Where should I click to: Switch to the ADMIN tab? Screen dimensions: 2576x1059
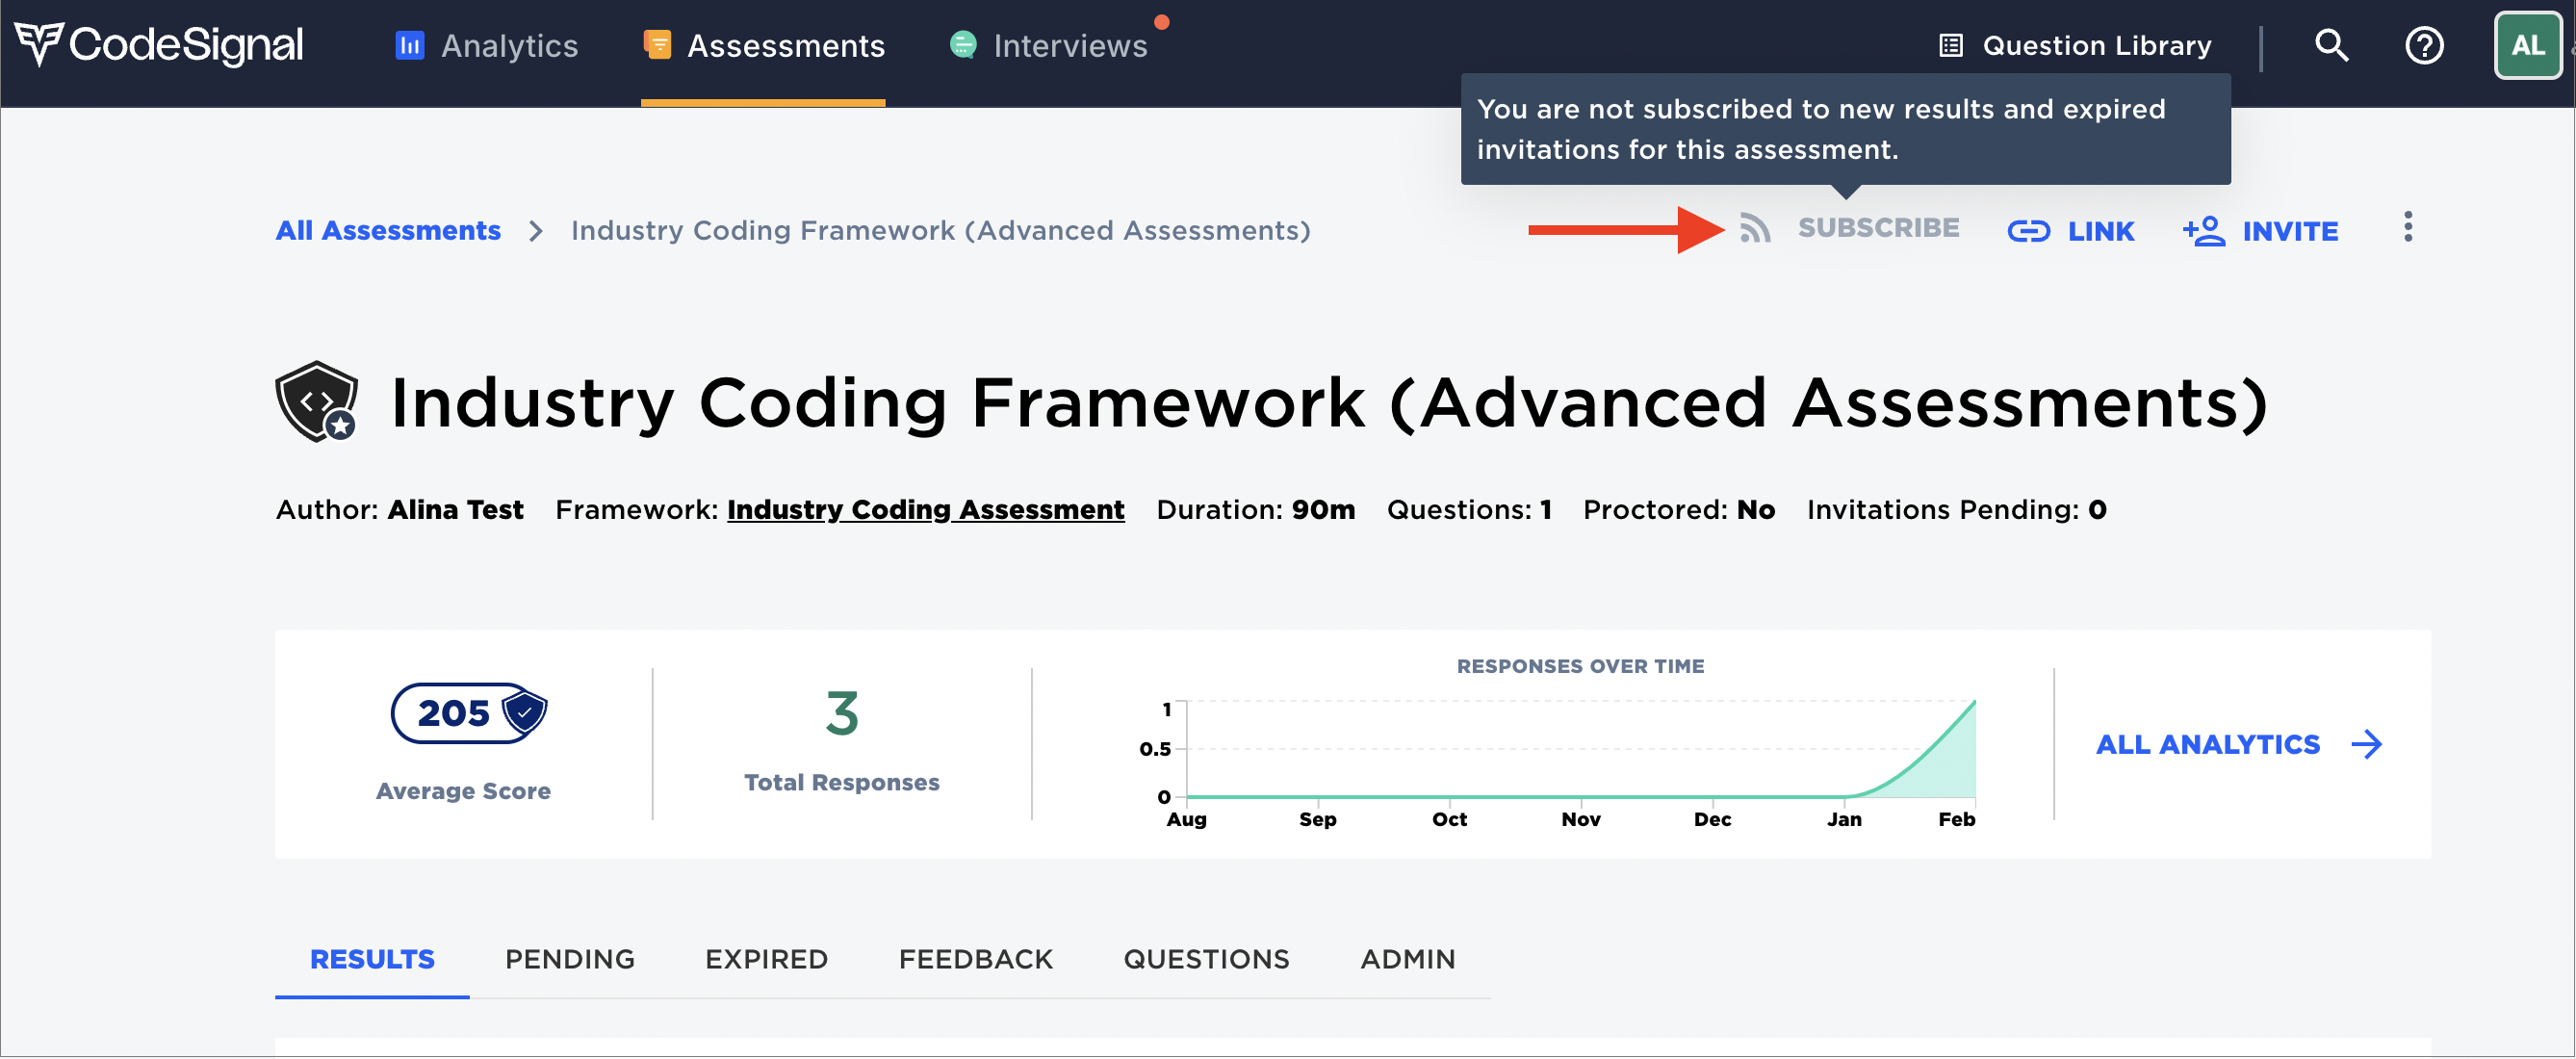point(1408,960)
